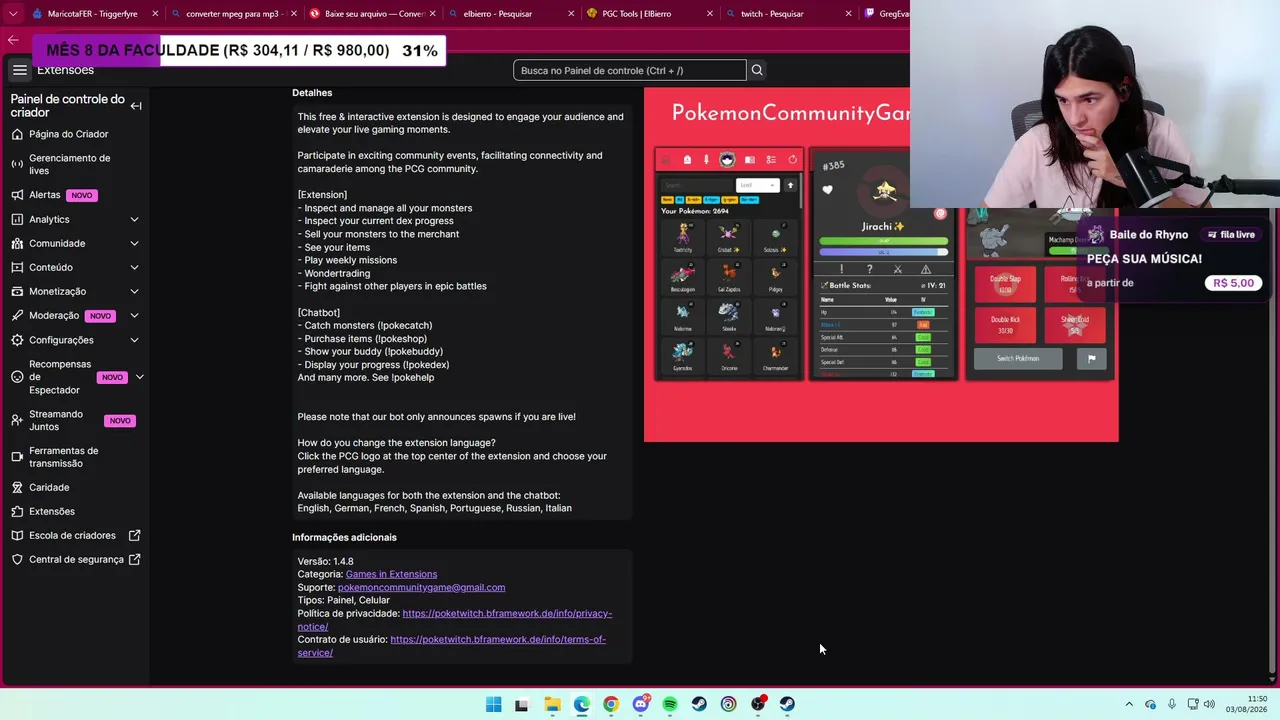Open File Explorer from taskbar

pos(552,704)
